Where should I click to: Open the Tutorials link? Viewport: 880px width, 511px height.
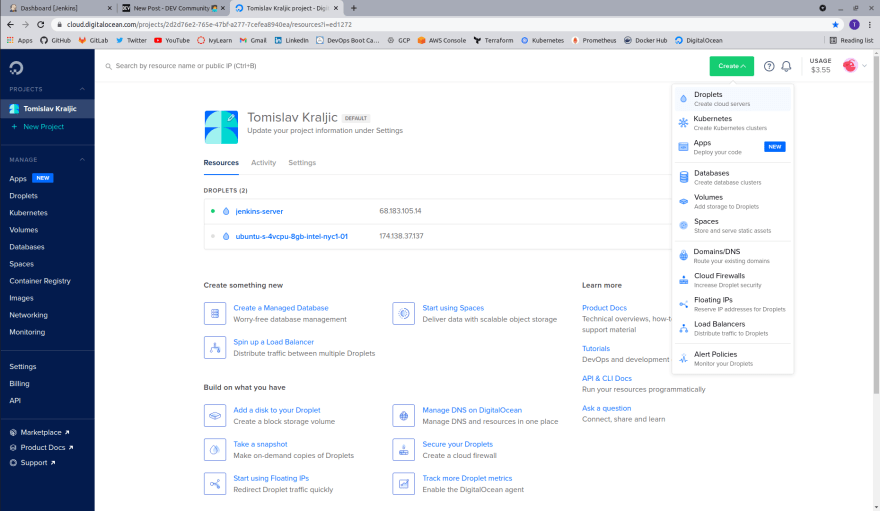[x=595, y=348]
